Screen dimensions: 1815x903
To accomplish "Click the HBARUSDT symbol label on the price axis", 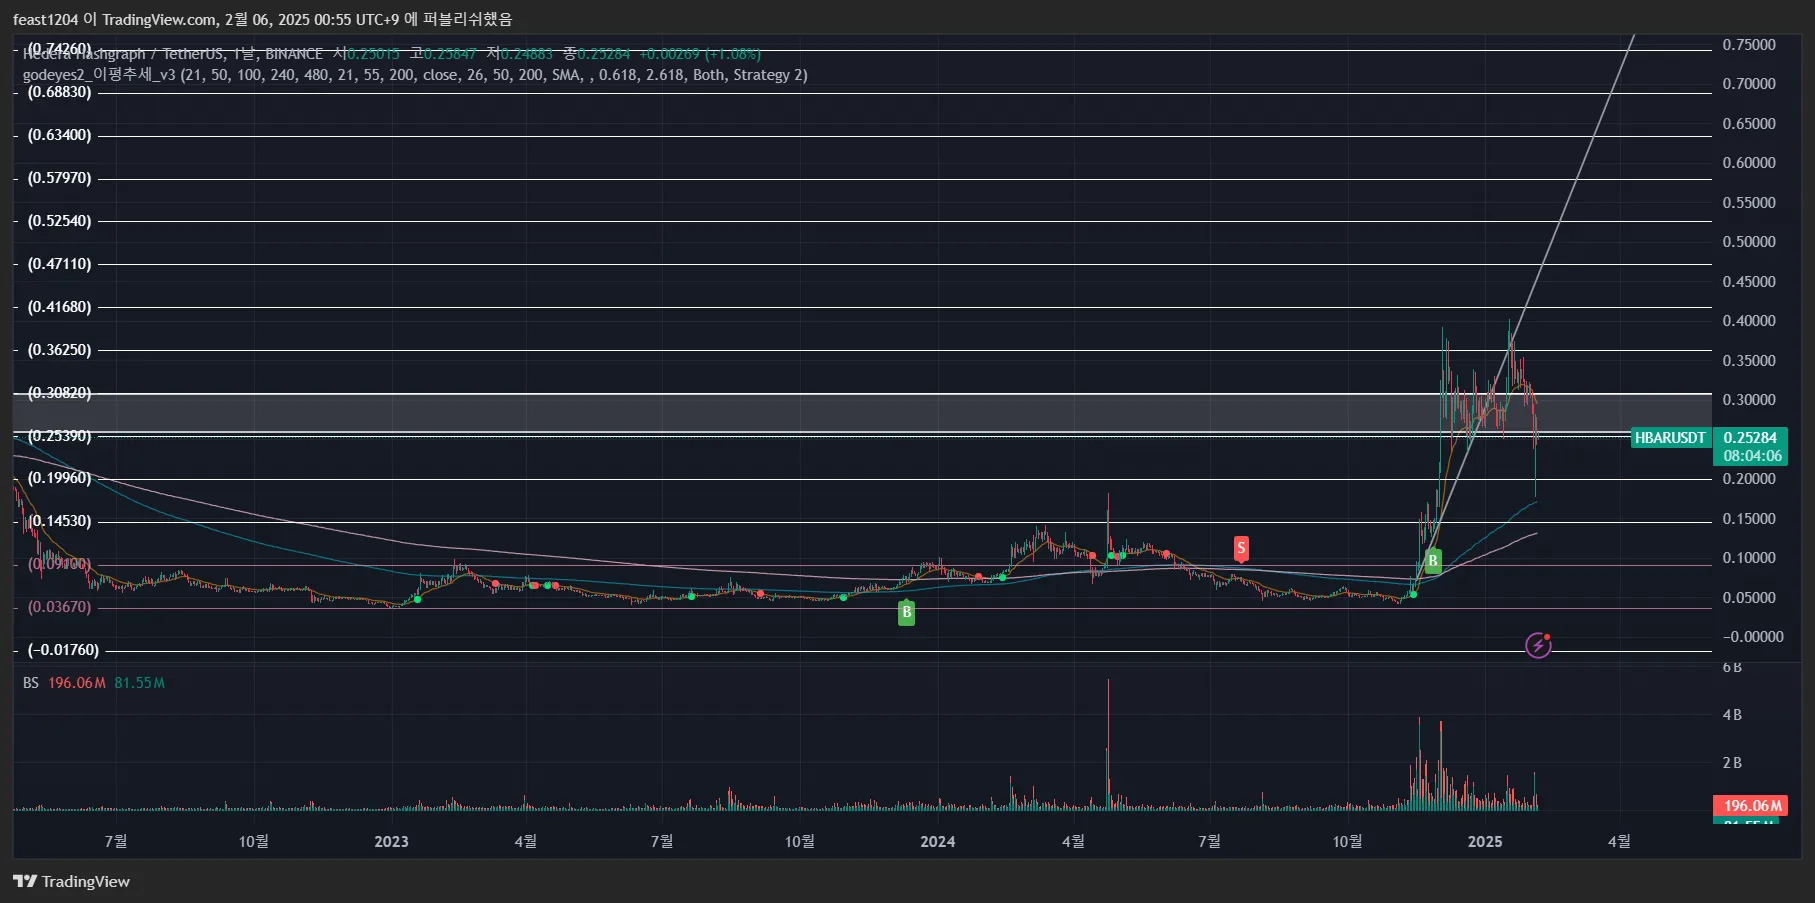I will pos(1670,438).
